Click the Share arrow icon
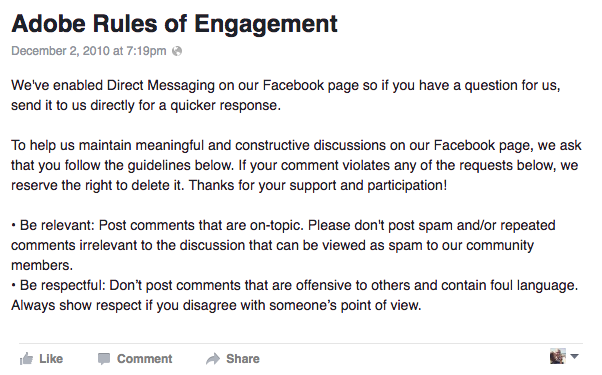 pyautogui.click(x=213, y=358)
